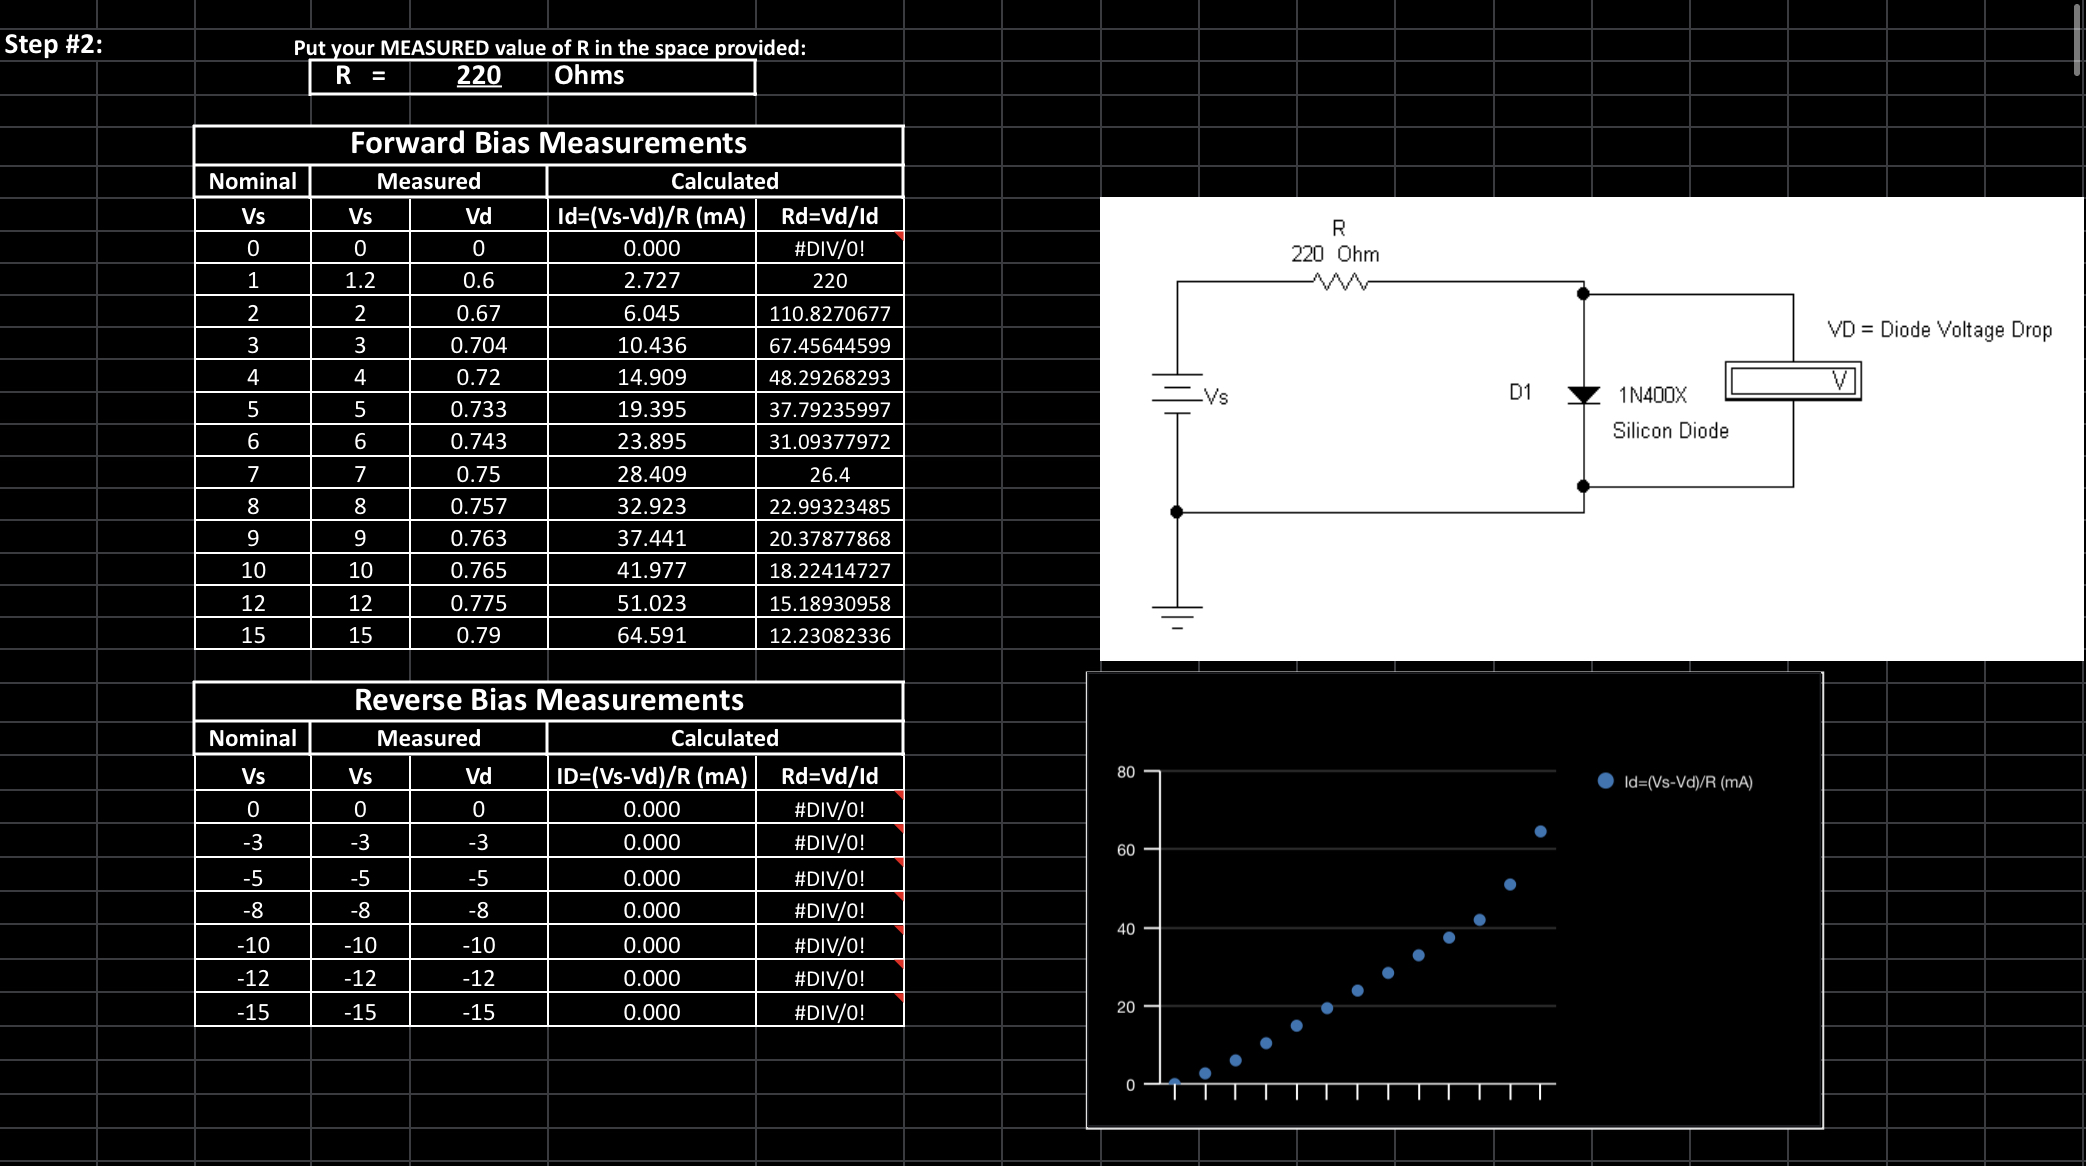This screenshot has height=1166, width=2086.
Task: Click the voltmeter symbol in the circuit diagram
Action: (x=1793, y=381)
